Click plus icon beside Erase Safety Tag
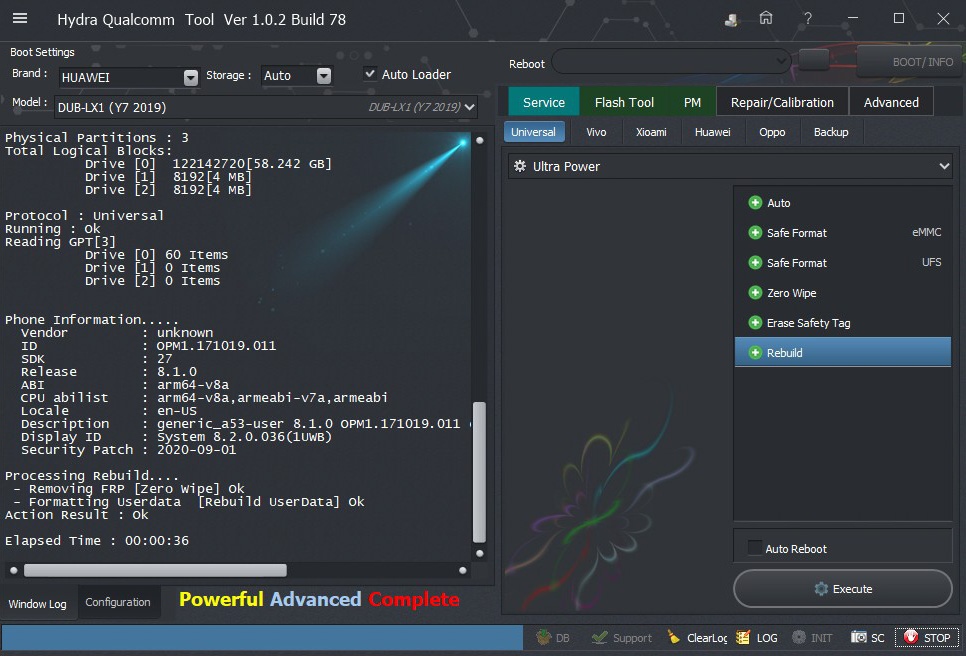The image size is (966, 656). tap(755, 323)
